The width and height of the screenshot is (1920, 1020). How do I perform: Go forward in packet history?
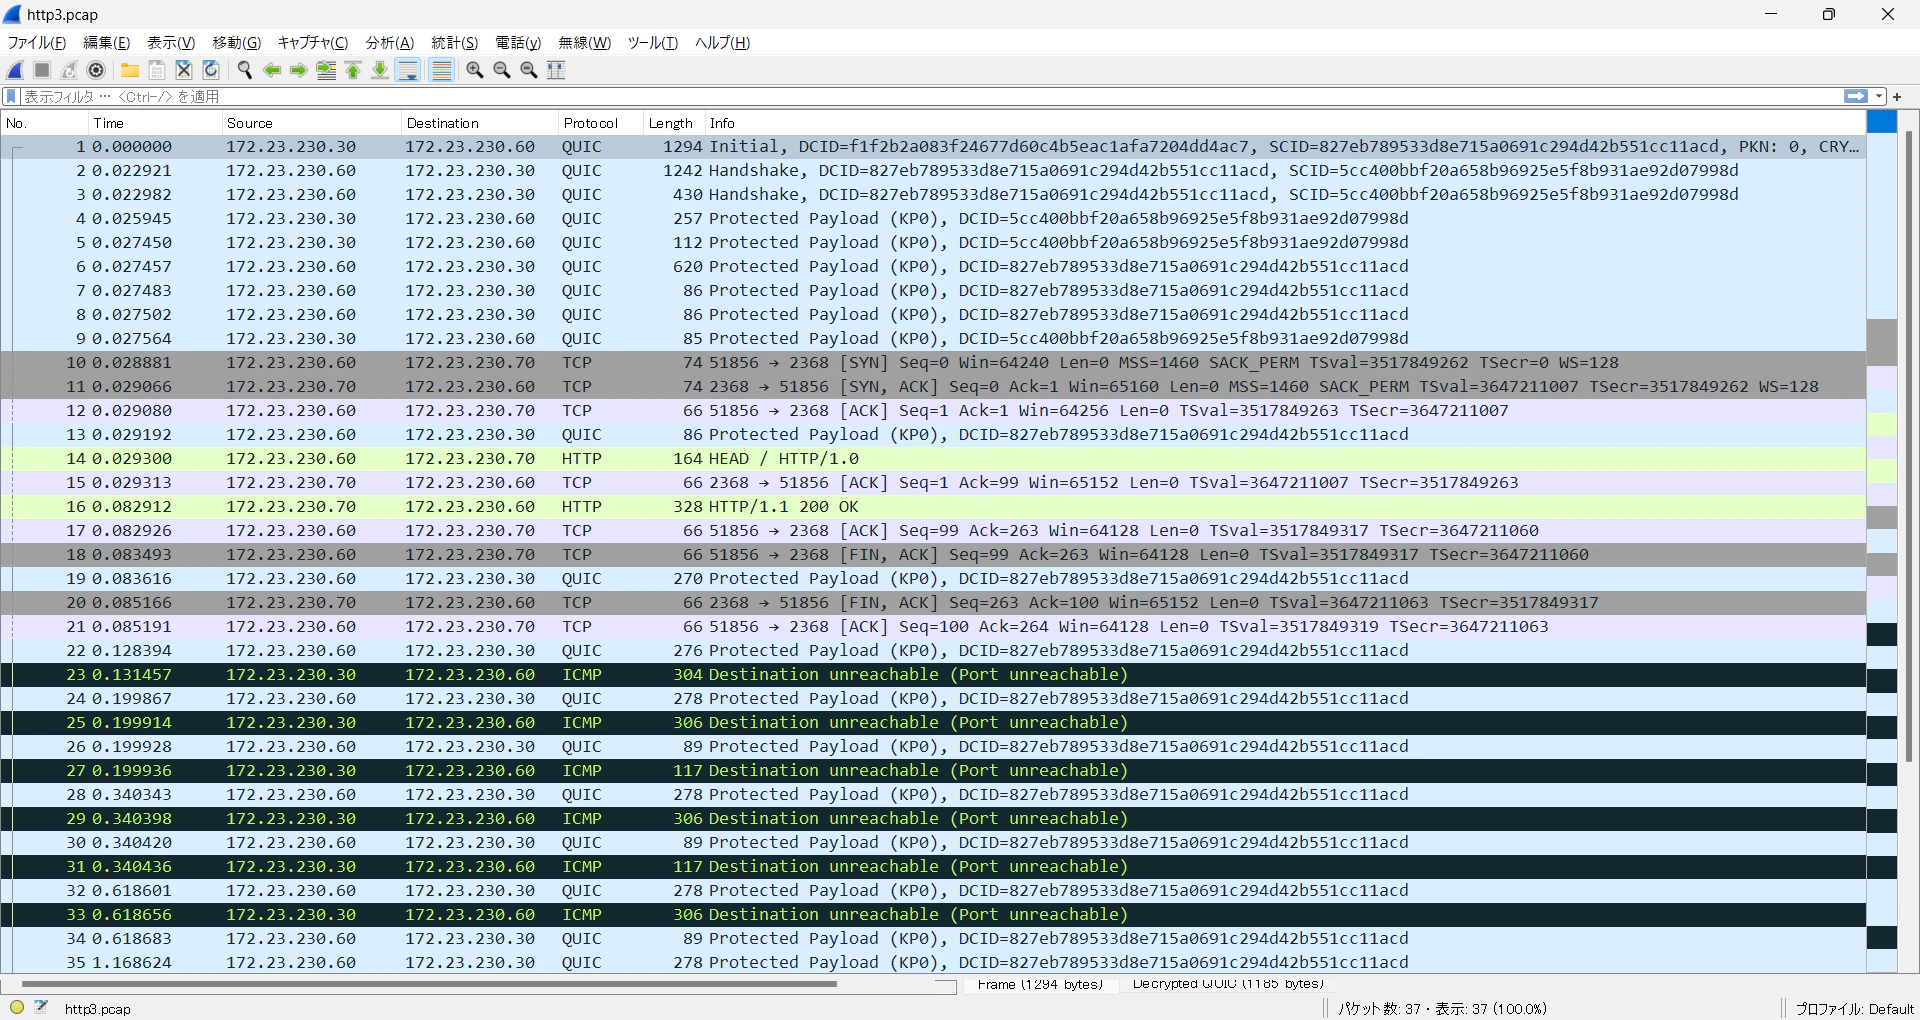click(299, 70)
